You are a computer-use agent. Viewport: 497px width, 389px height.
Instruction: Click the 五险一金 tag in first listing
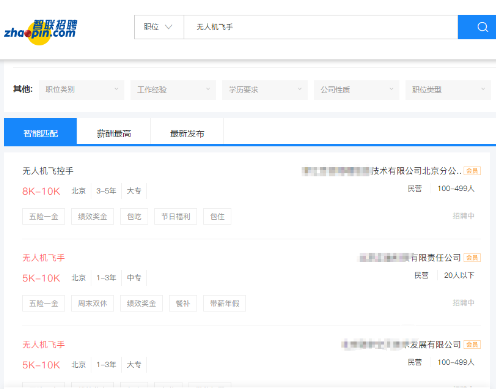pyautogui.click(x=44, y=217)
